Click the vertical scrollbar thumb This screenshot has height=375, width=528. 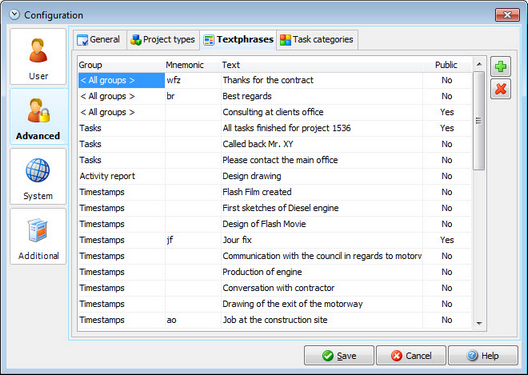click(479, 121)
